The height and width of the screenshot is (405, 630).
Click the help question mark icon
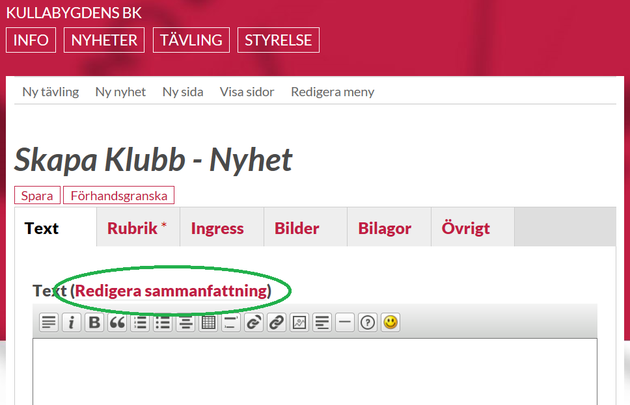tap(367, 323)
